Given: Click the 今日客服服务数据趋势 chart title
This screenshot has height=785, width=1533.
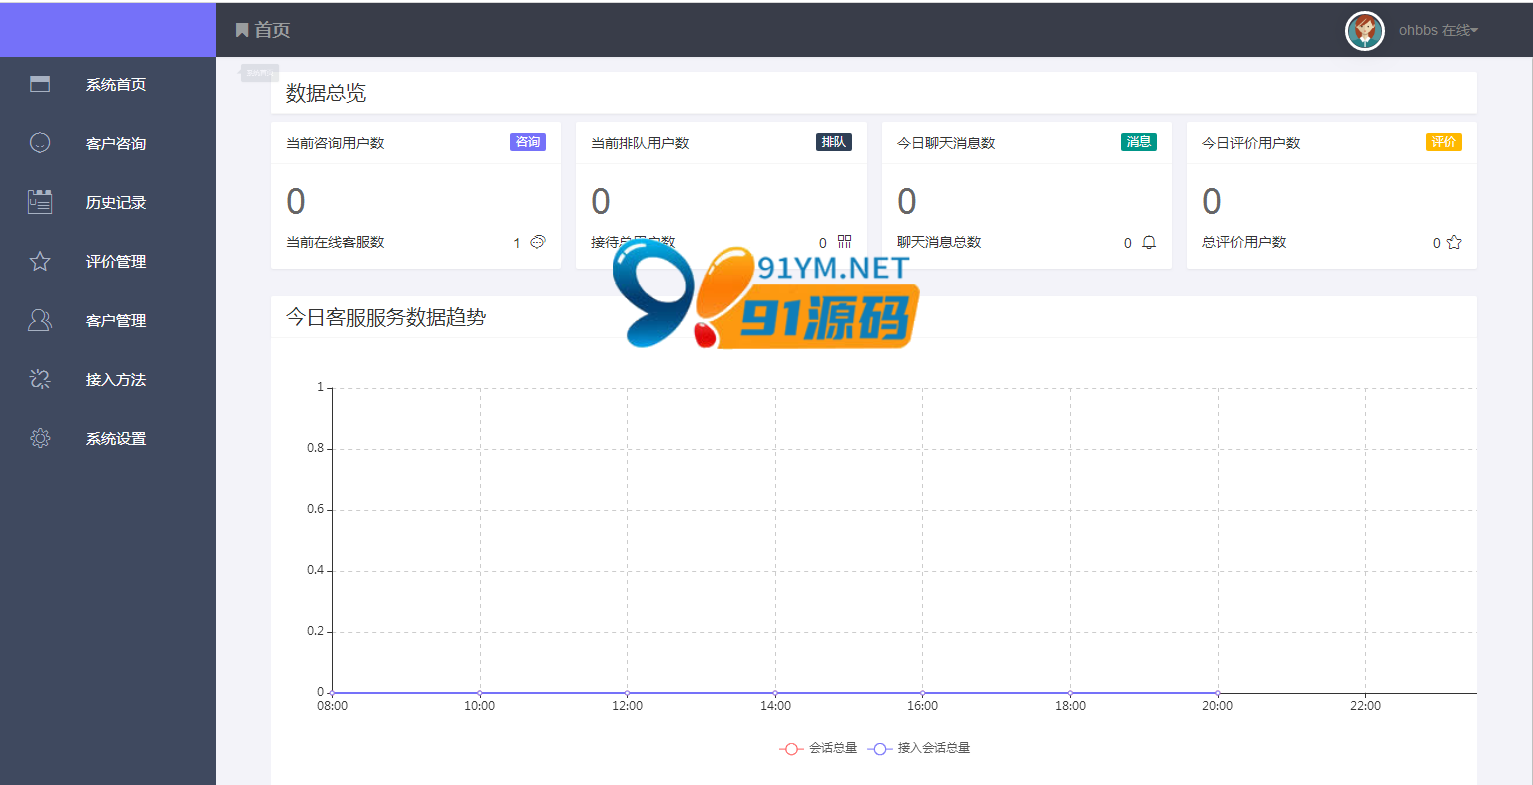Looking at the screenshot, I should (x=386, y=317).
